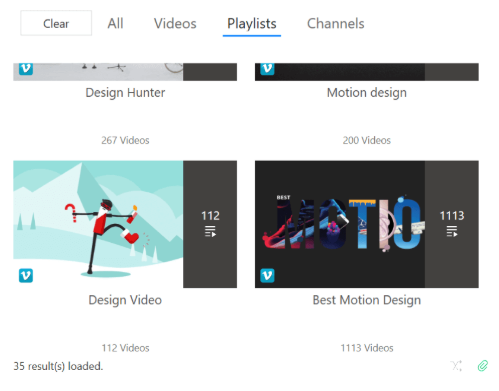Click playlist icon under the 112 count
Image resolution: width=499 pixels, height=391 pixels.
(210, 231)
